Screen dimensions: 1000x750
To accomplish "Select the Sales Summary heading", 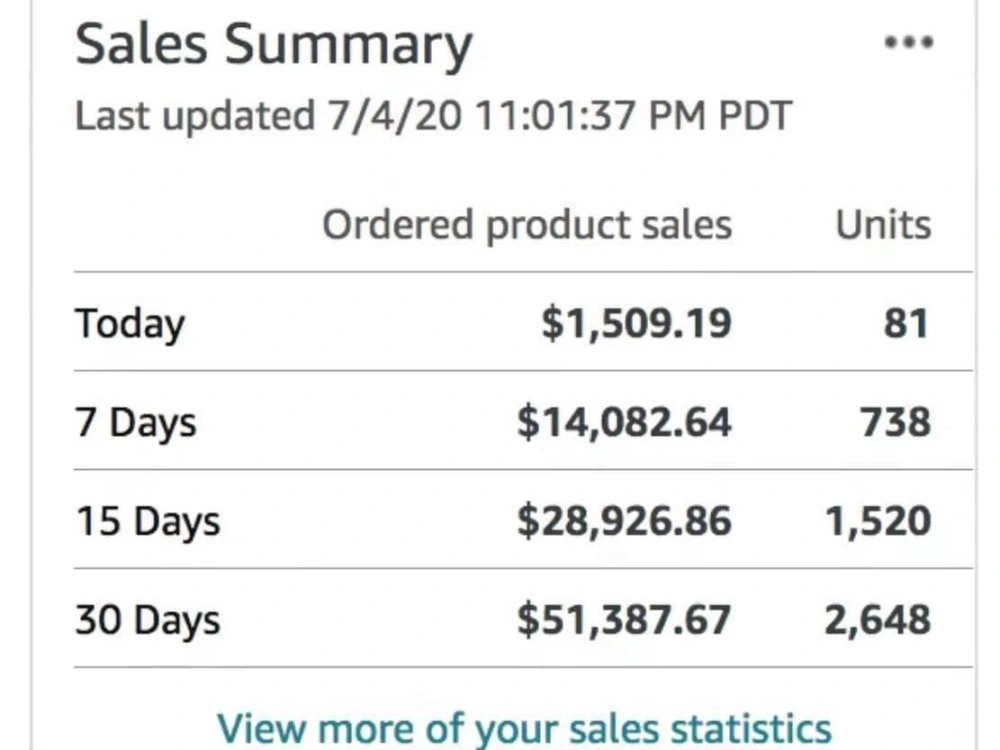I will point(274,45).
